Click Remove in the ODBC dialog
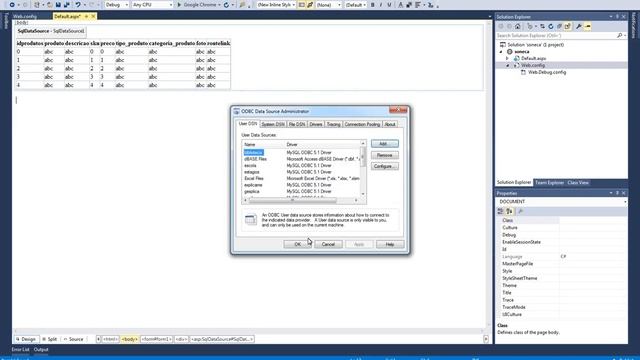This screenshot has height=360, width=640. click(x=384, y=155)
